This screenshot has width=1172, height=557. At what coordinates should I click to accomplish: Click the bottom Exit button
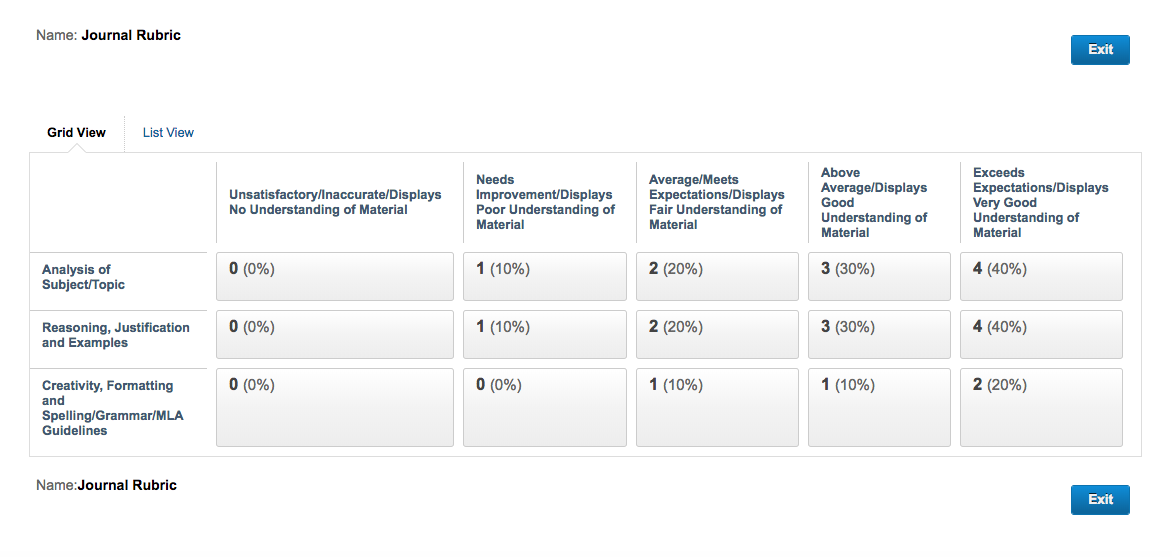1100,499
